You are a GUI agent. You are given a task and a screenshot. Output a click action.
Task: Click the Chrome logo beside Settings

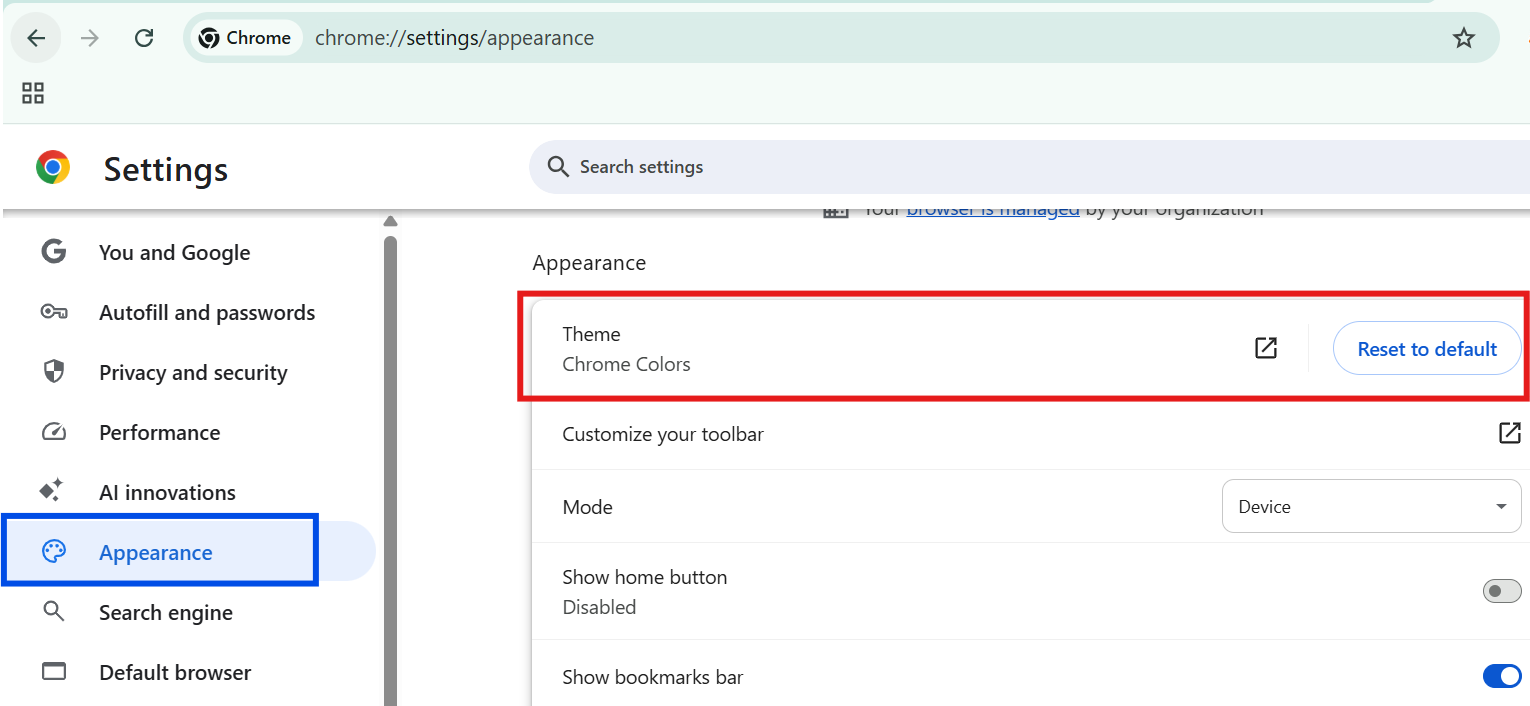53,168
